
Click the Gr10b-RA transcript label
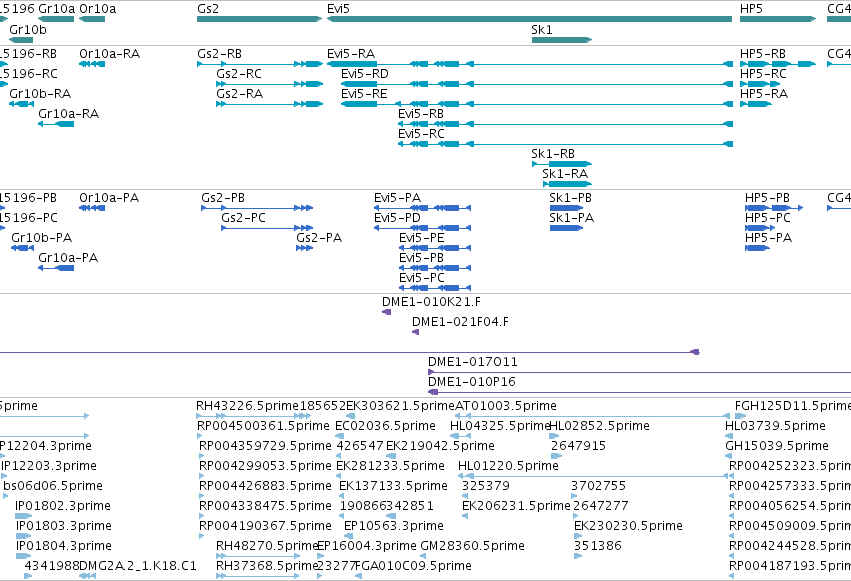click(x=40, y=94)
